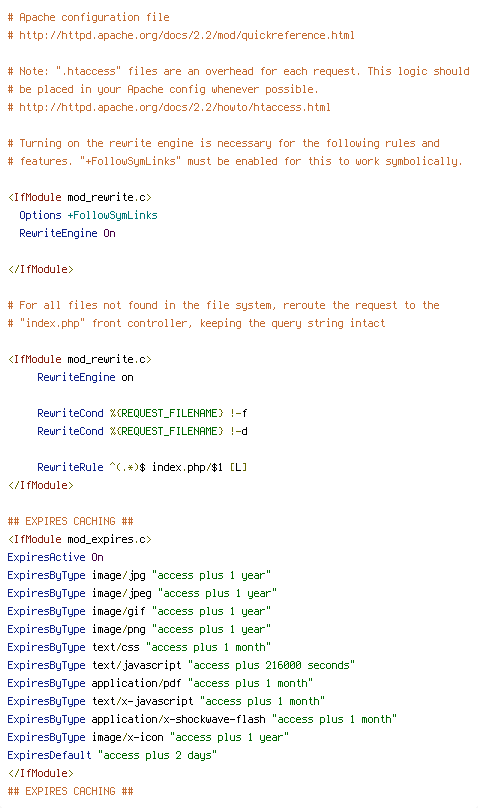This screenshot has width=478, height=808.
Task: Click the IfModule mod_expires.c opening tag
Action: 80,540
